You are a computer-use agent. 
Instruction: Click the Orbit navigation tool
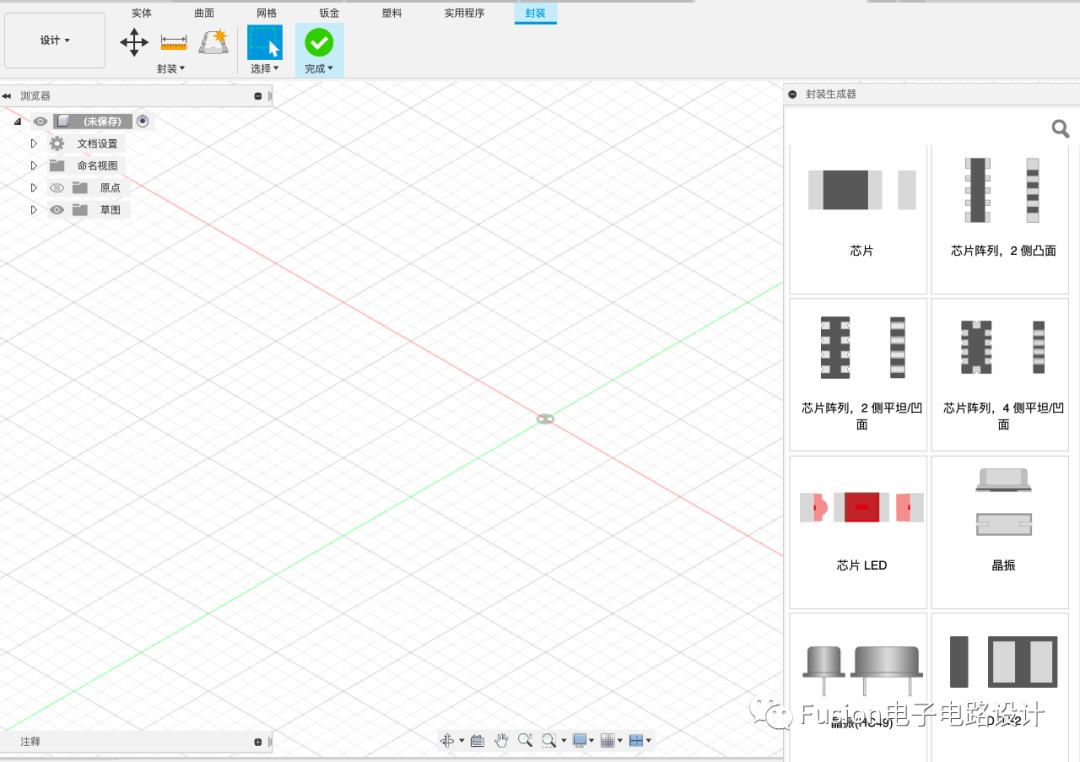pyautogui.click(x=447, y=741)
